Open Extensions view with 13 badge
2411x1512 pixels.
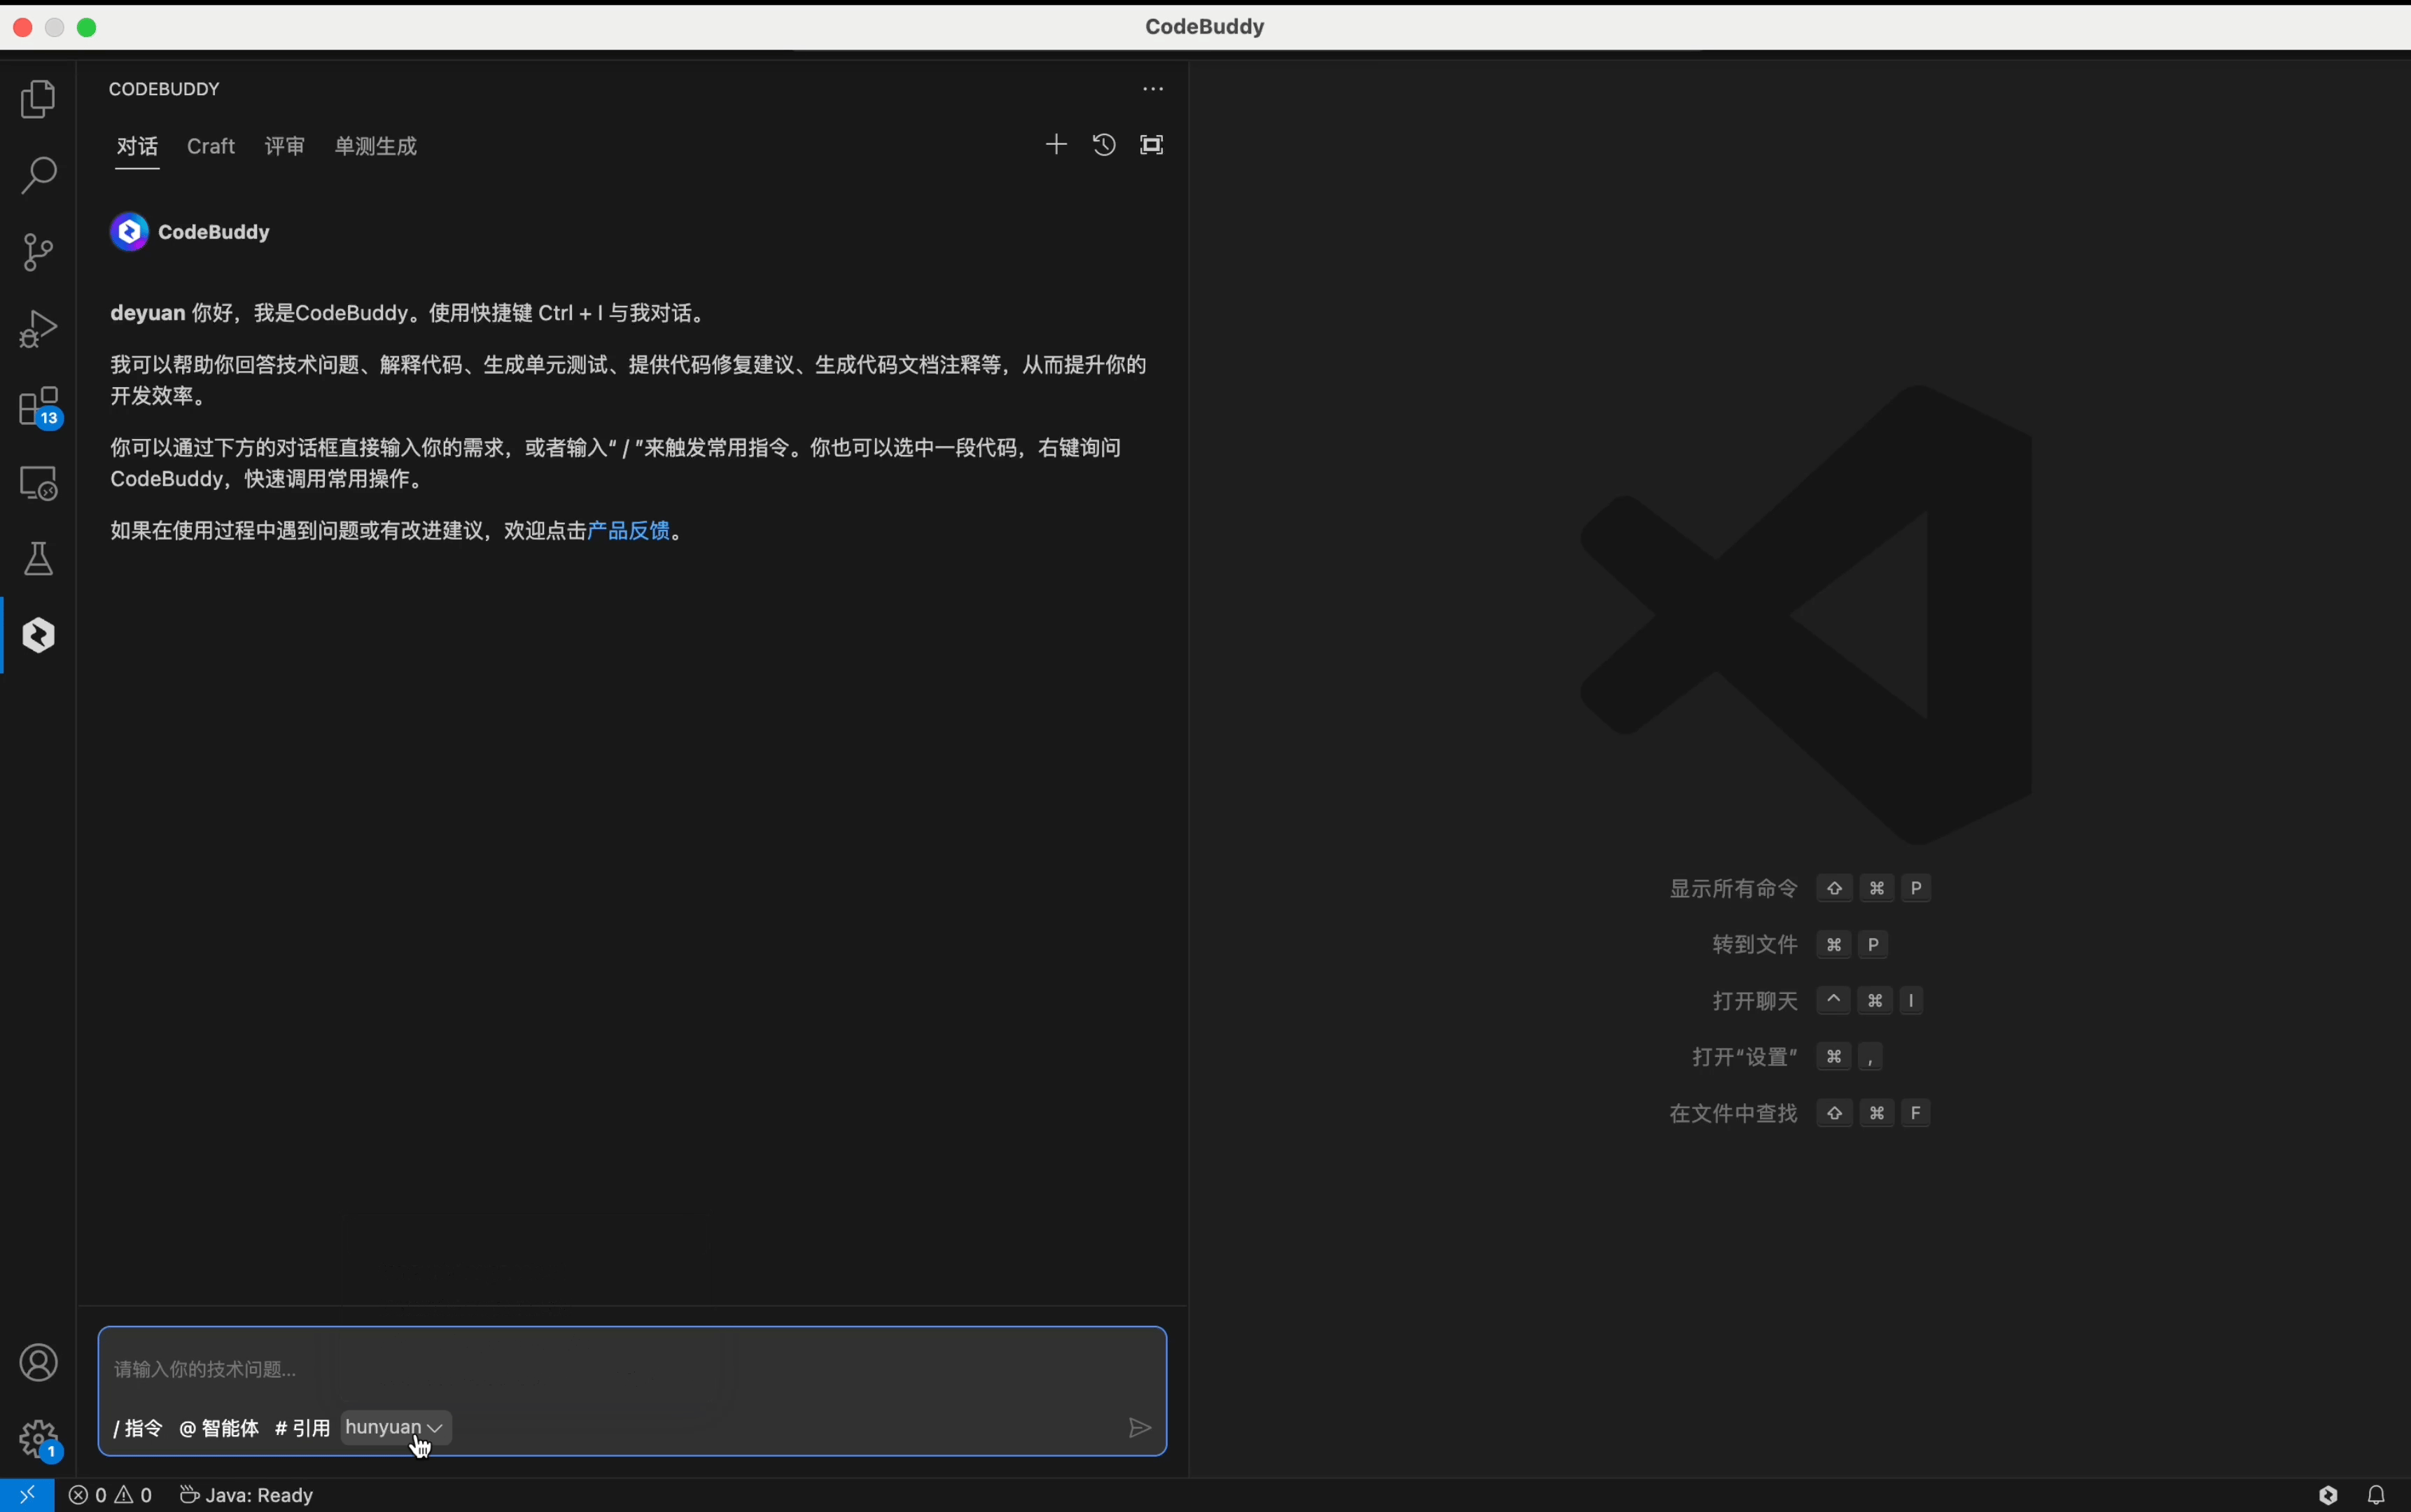click(x=40, y=407)
